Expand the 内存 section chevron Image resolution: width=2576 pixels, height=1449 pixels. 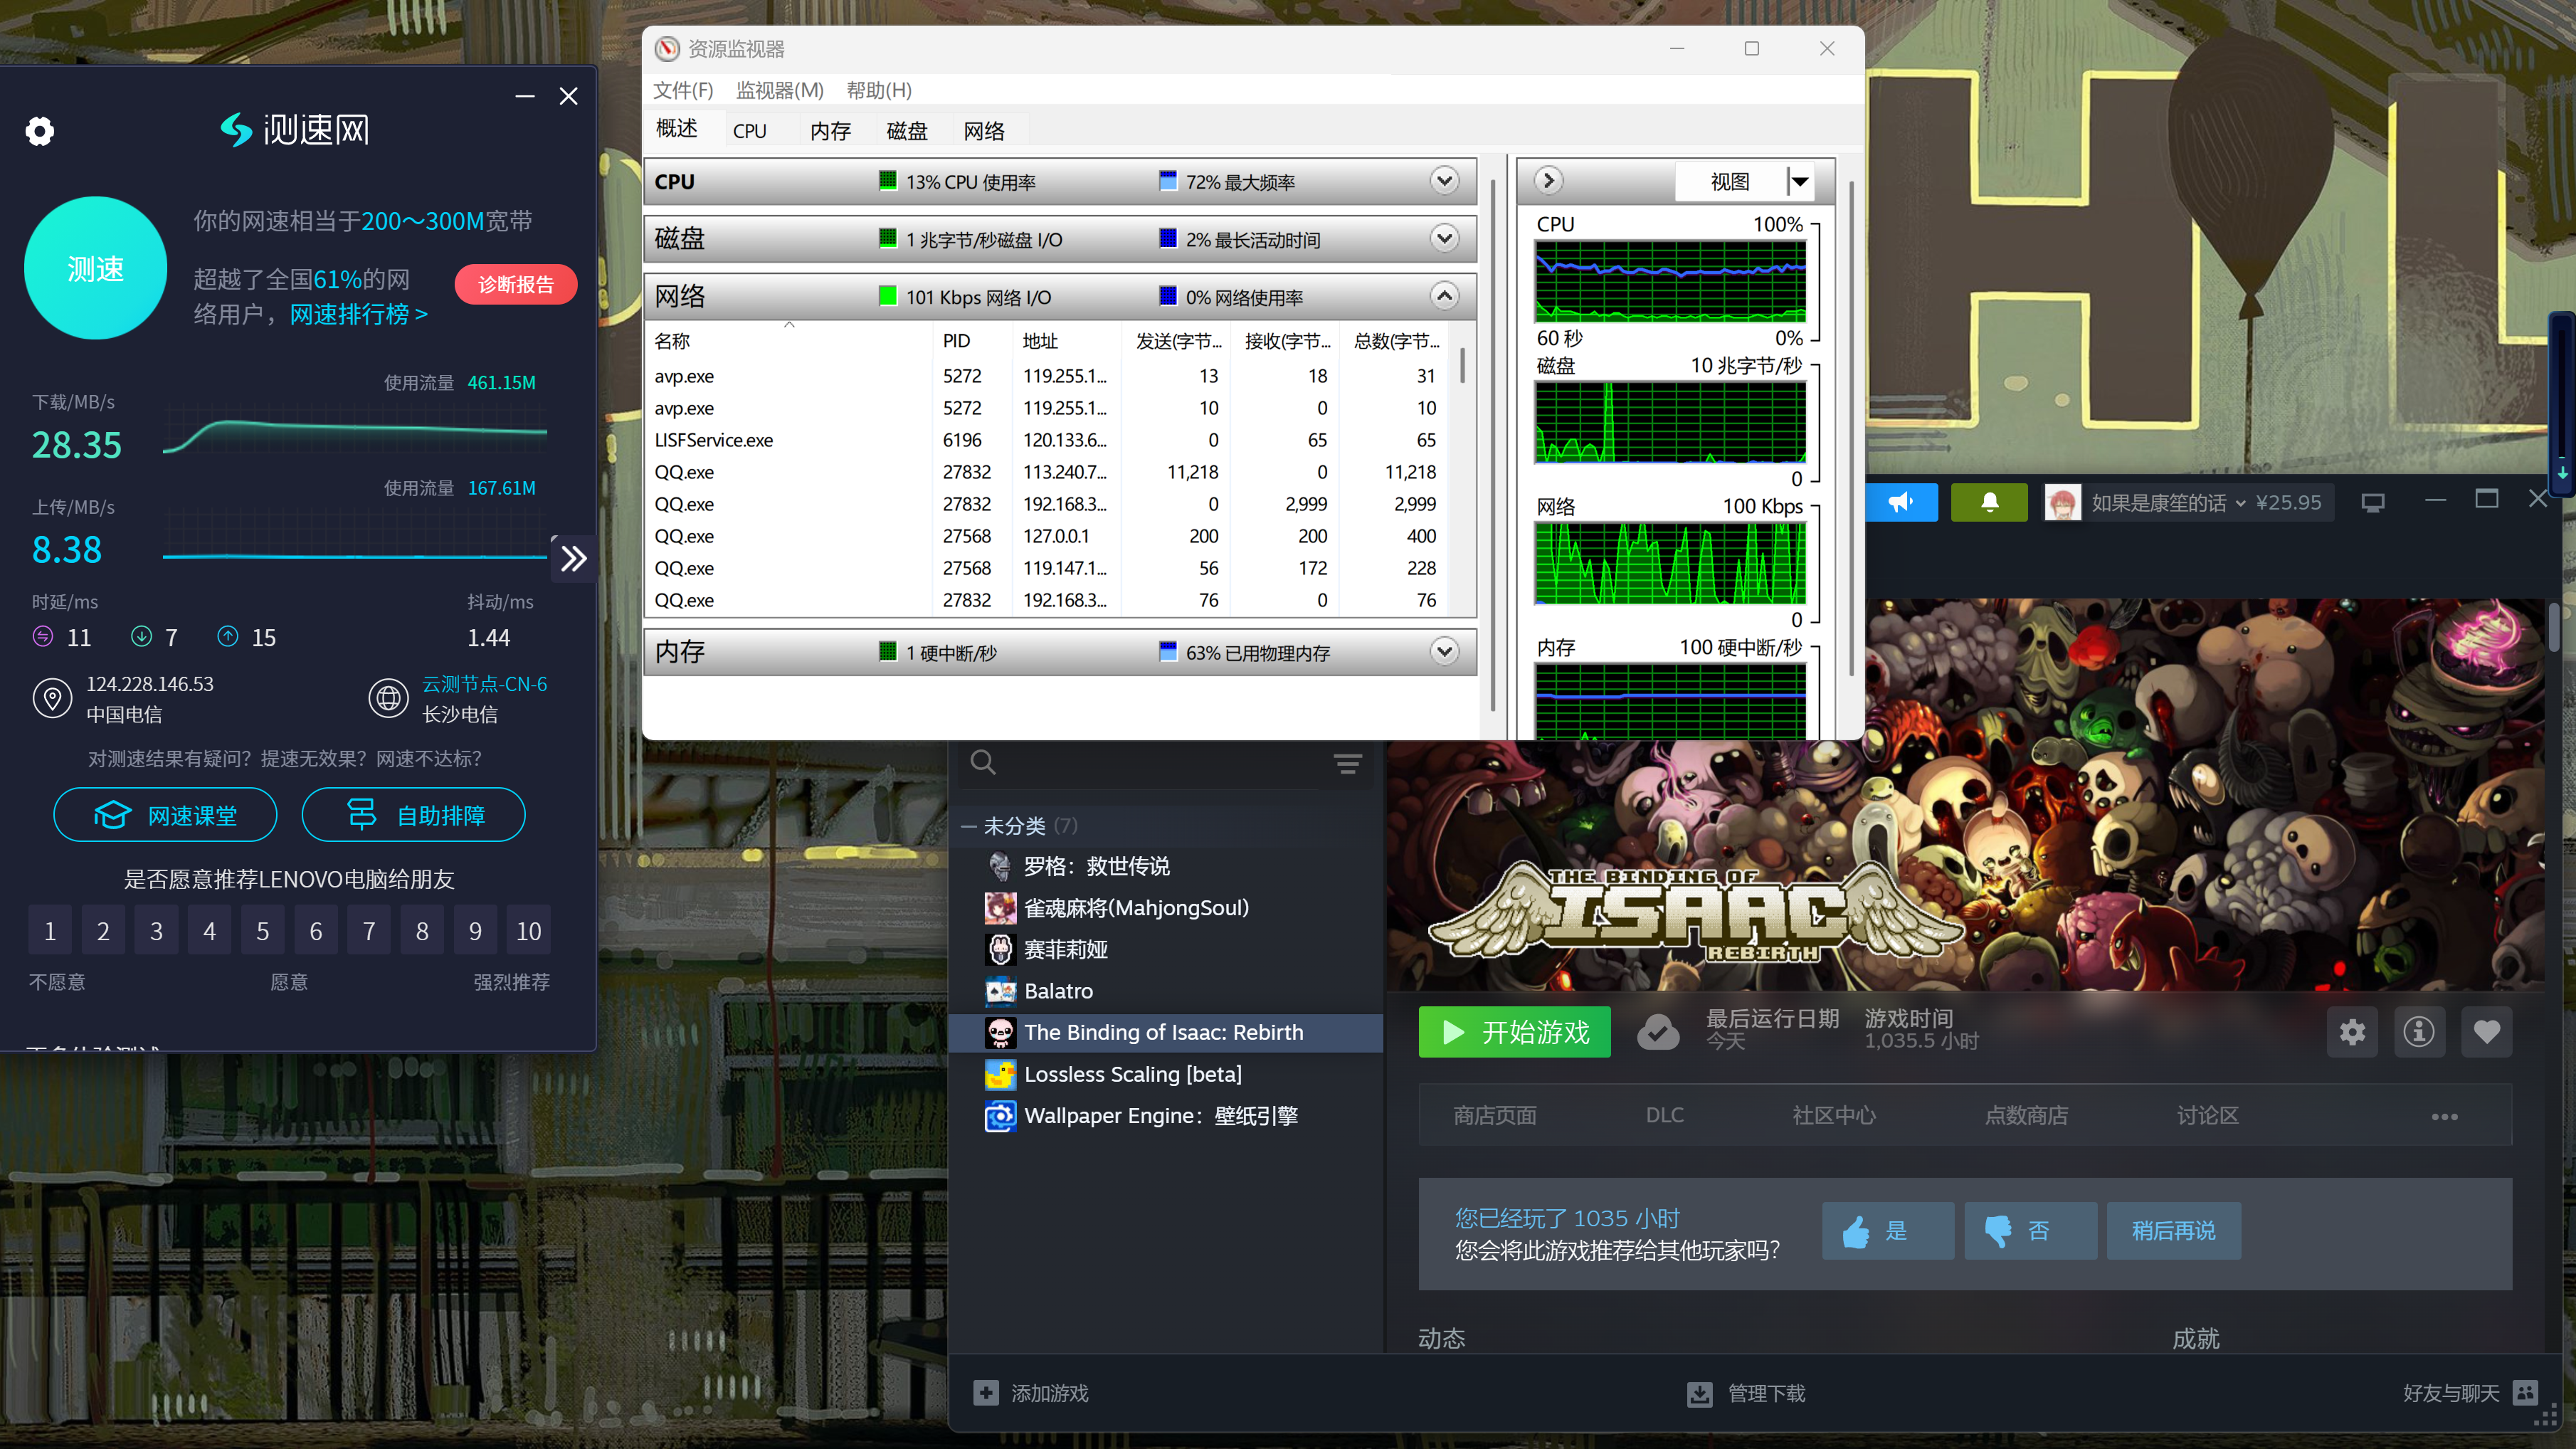1444,652
